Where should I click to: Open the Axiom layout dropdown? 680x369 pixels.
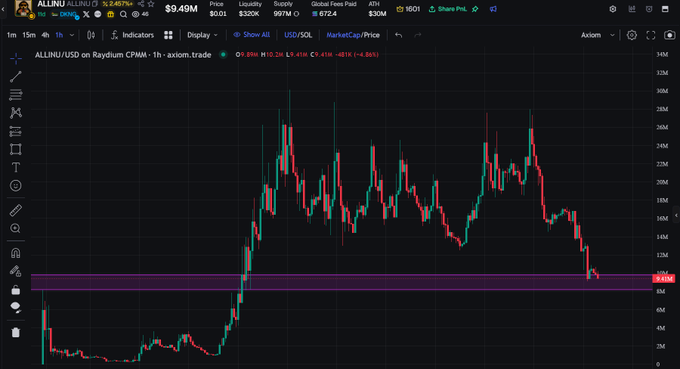[598, 35]
